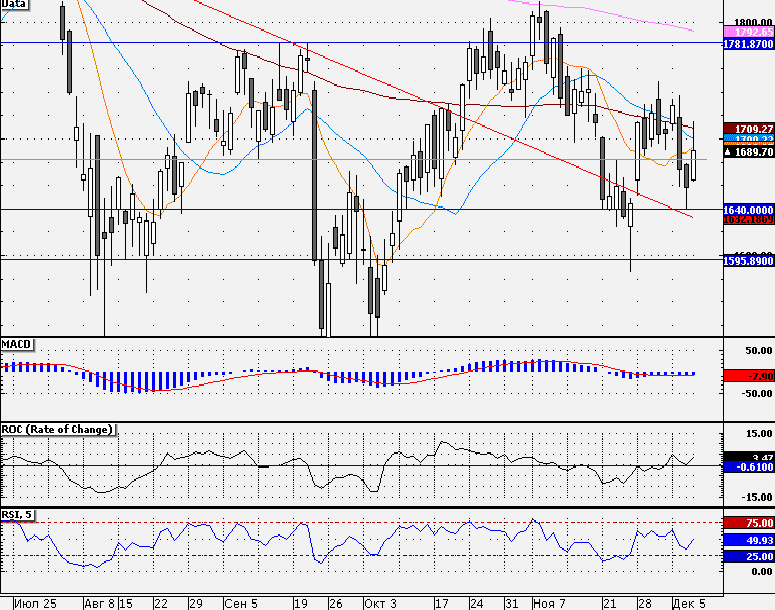
Task: Click the ROC -0.6100 level tag
Action: tap(748, 467)
